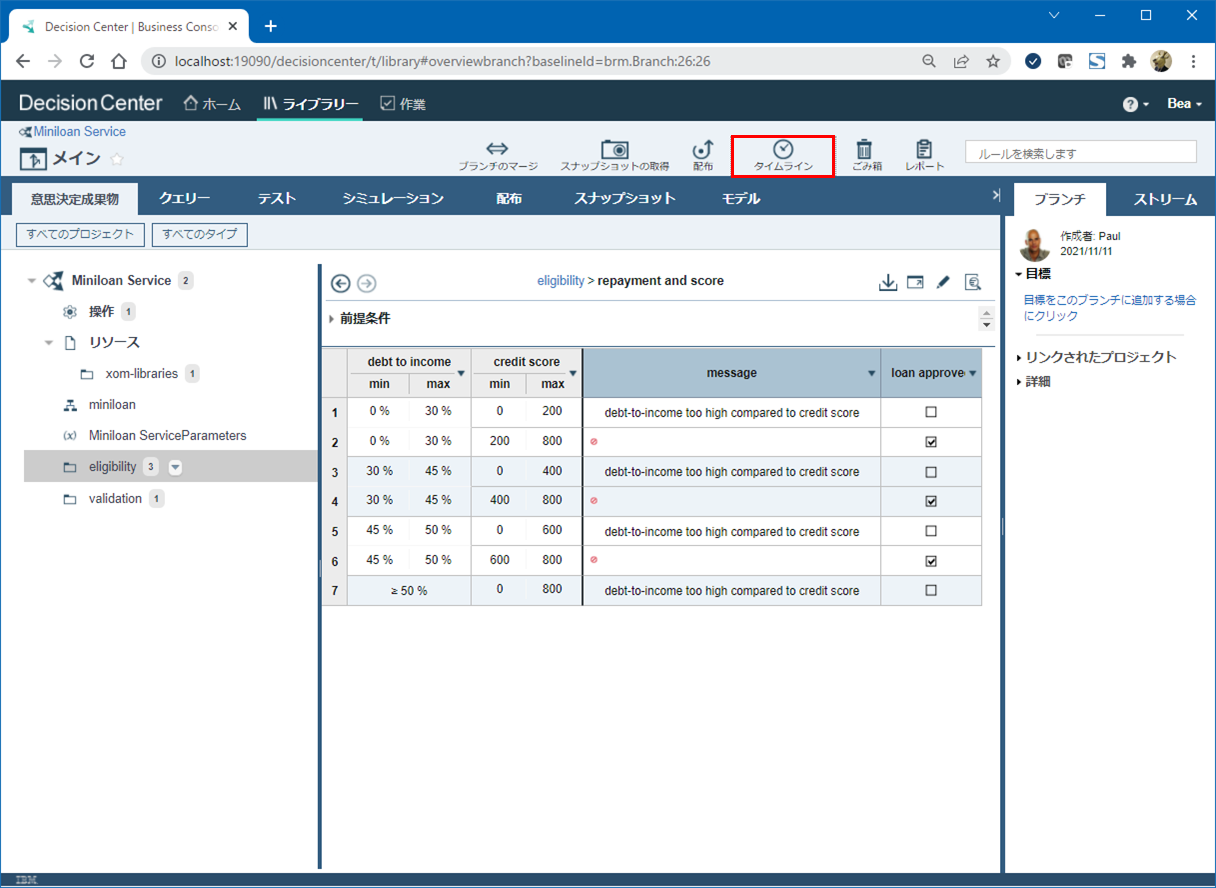1216x888 pixels.
Task: Bookmark this page with the star icon
Action: click(x=993, y=61)
